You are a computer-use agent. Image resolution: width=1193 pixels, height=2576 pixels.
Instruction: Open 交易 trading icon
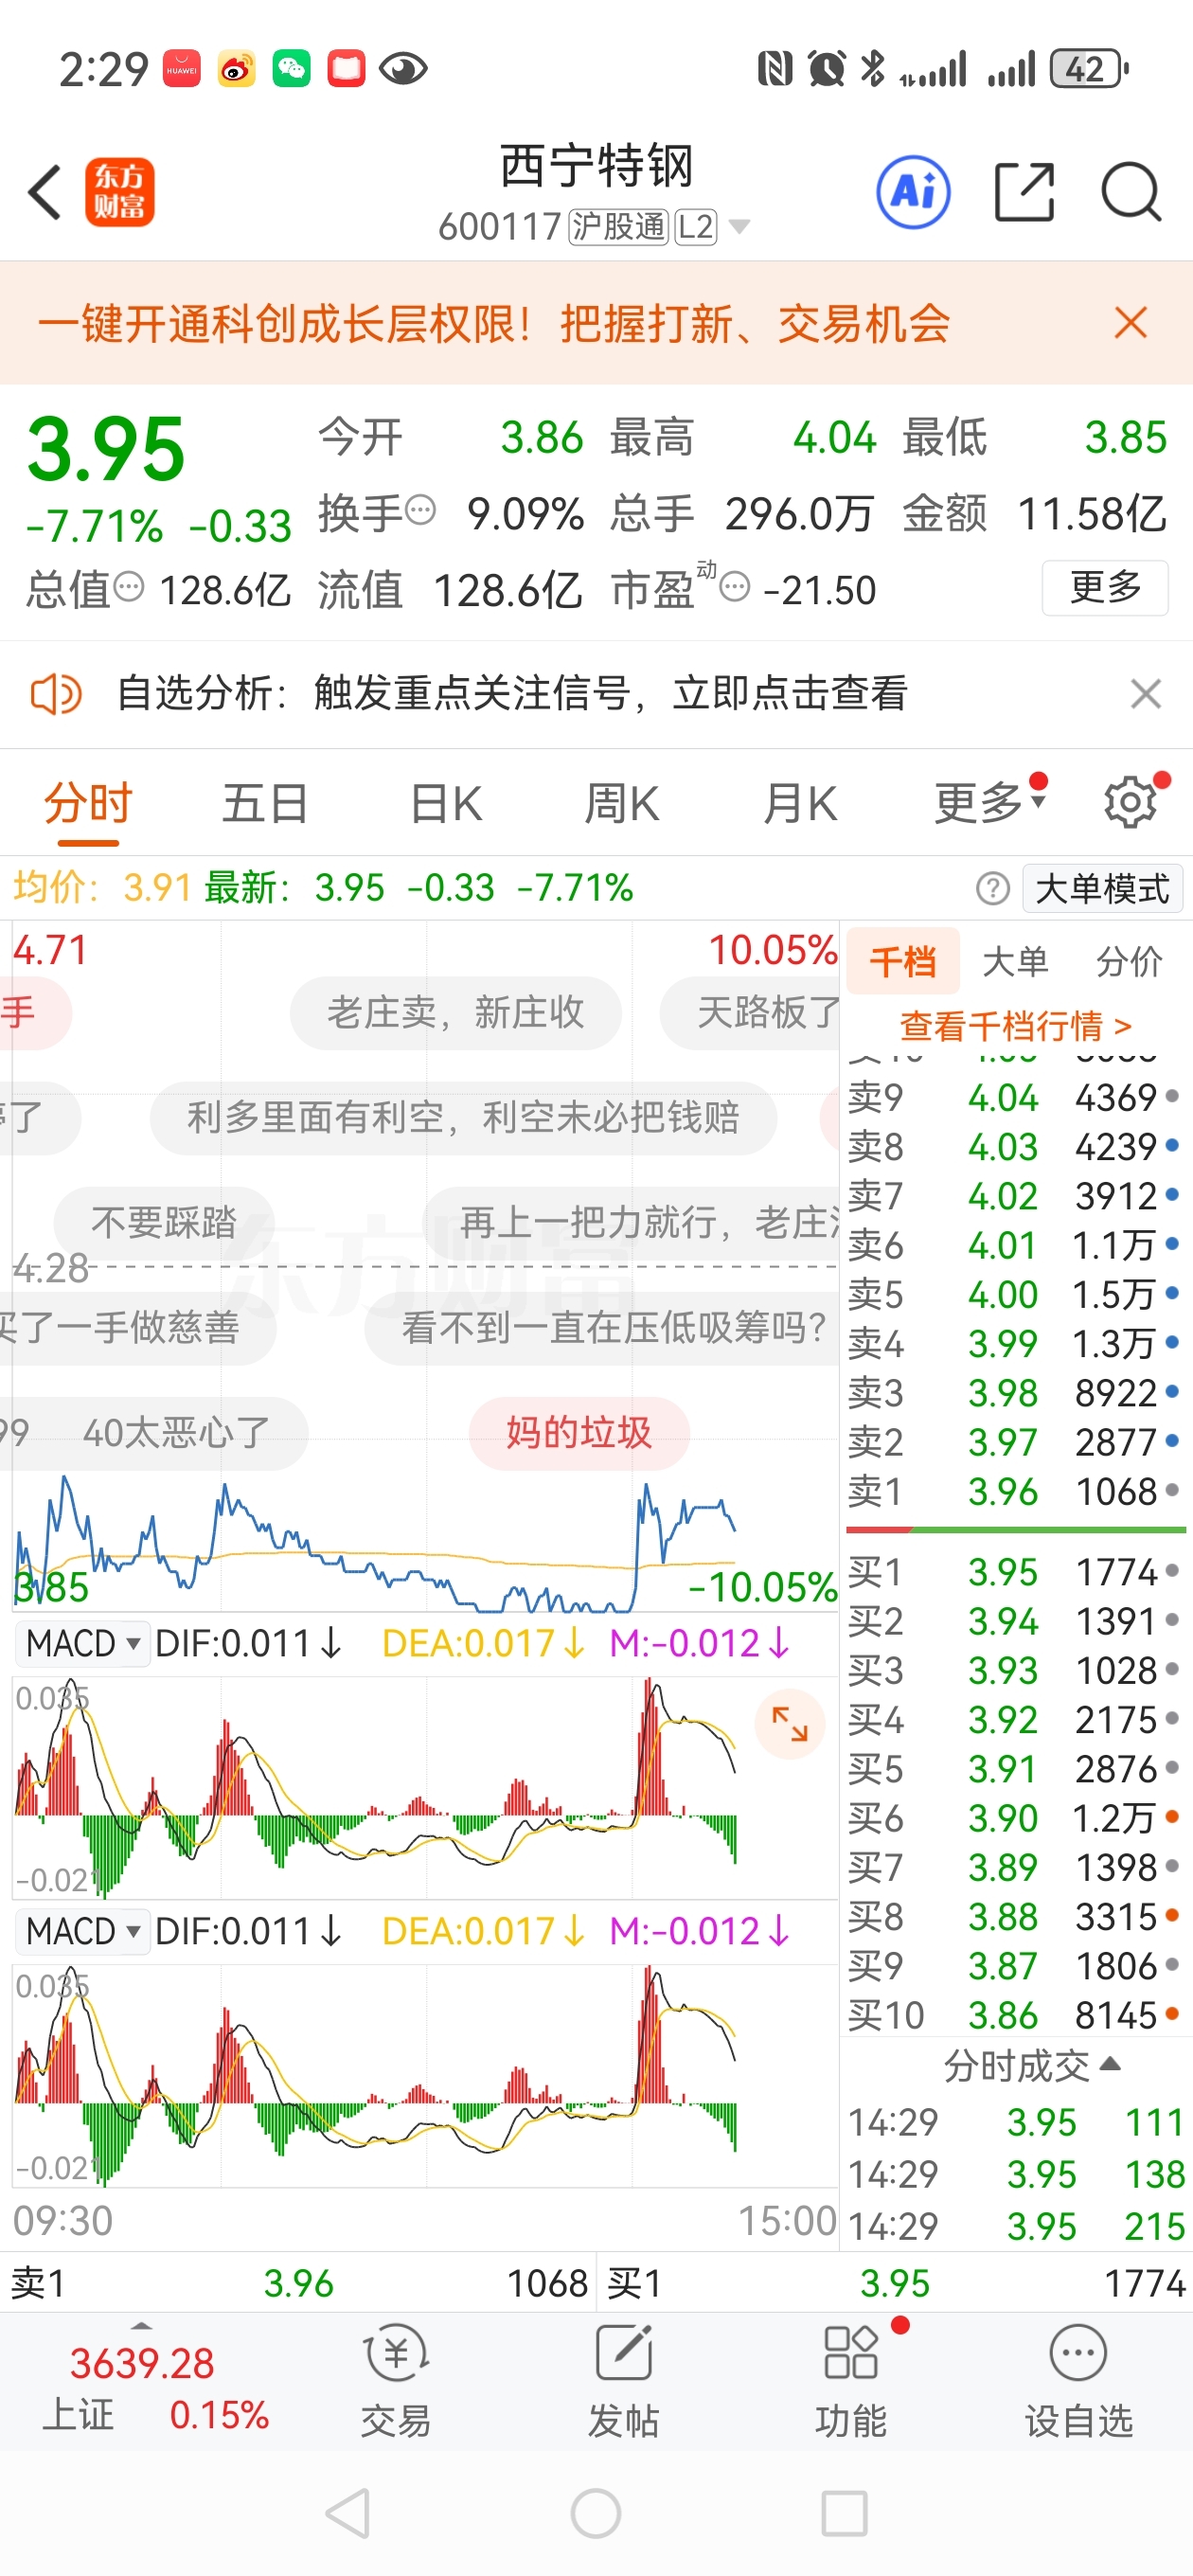coord(396,2380)
